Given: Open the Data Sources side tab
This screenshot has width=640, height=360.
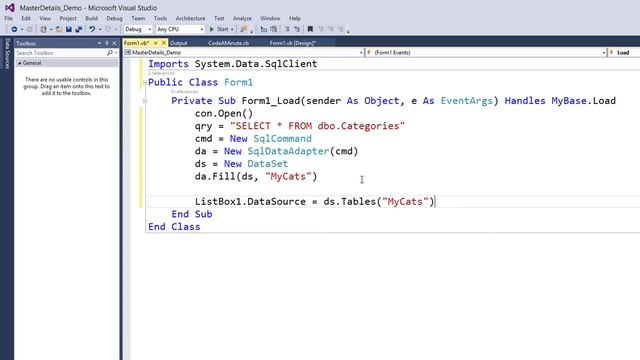Looking at the screenshot, I should 7,53.
